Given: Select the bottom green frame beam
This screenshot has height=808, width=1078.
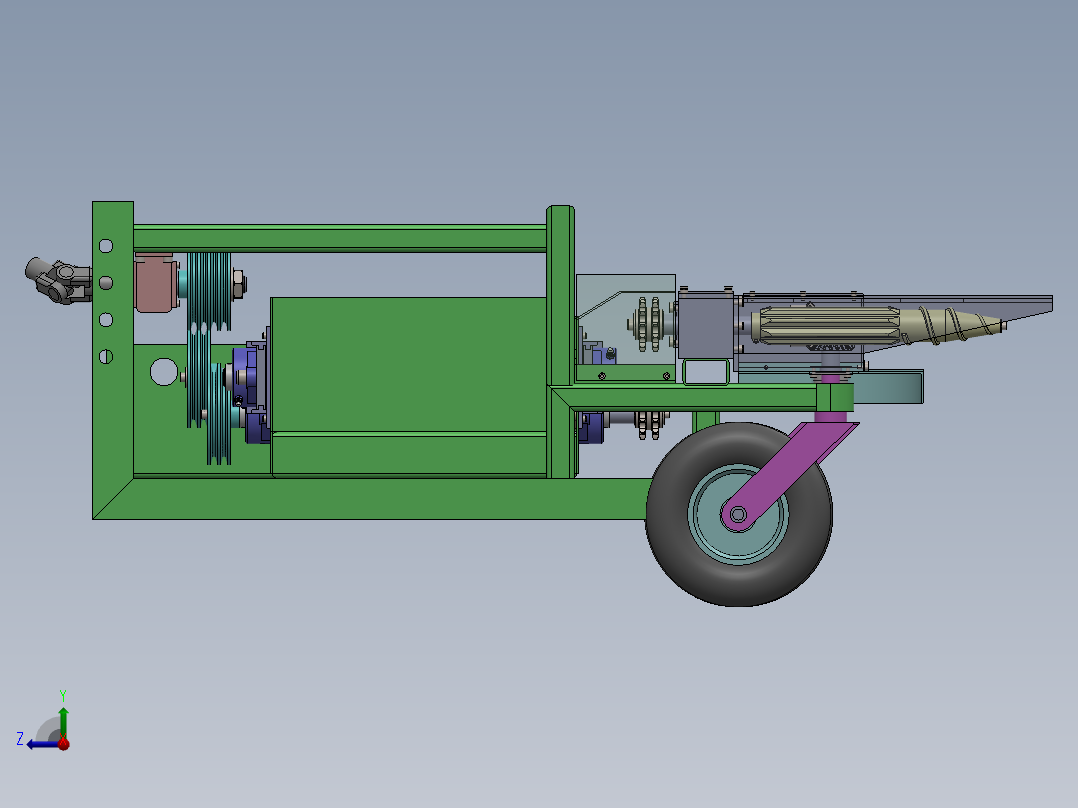Looking at the screenshot, I should click(x=371, y=499).
